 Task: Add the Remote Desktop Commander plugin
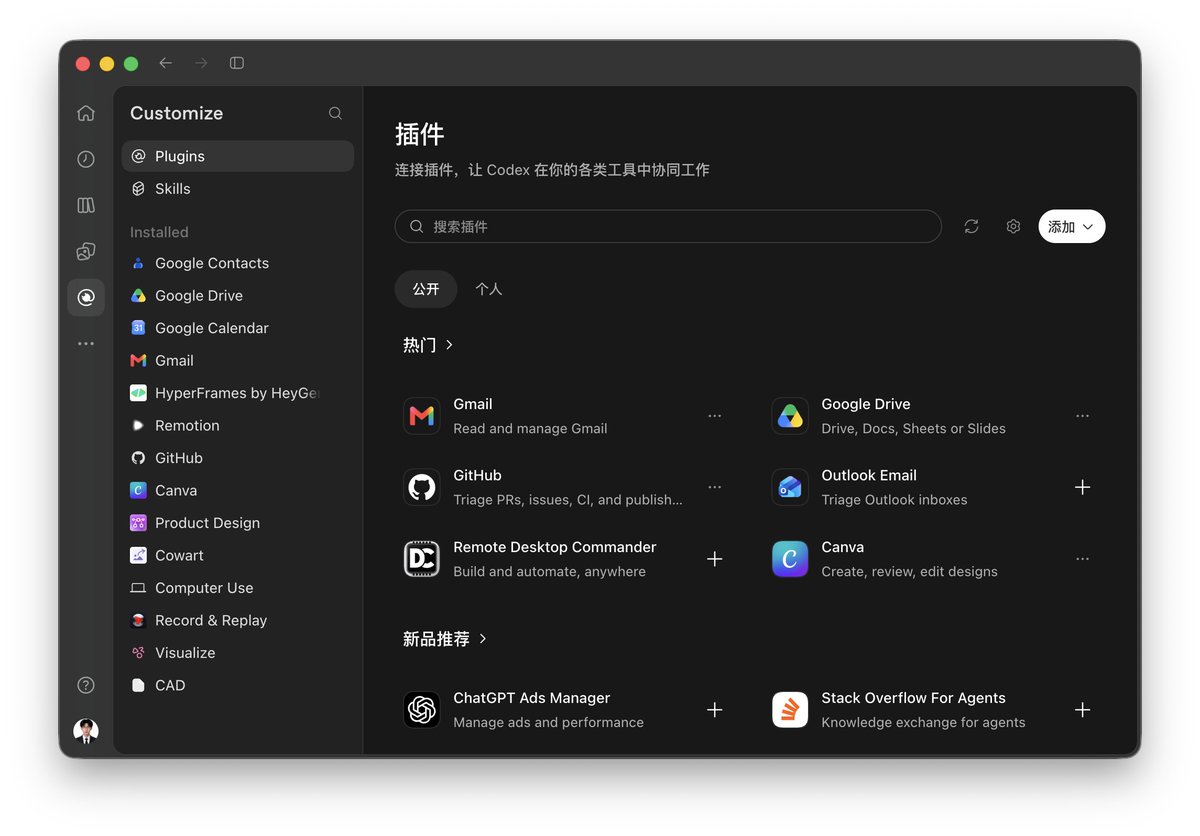click(x=714, y=559)
